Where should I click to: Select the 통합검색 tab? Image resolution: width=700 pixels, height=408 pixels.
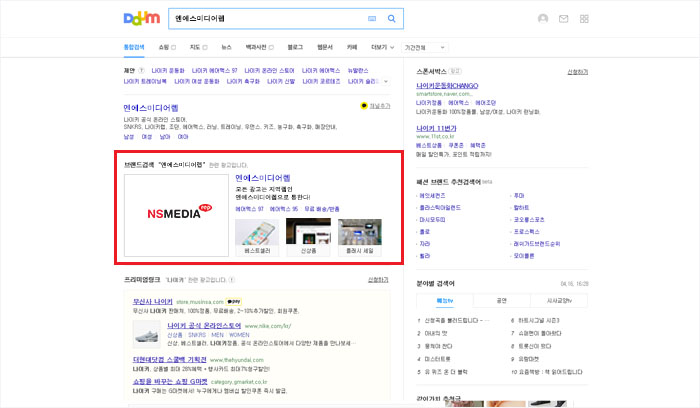[x=134, y=47]
